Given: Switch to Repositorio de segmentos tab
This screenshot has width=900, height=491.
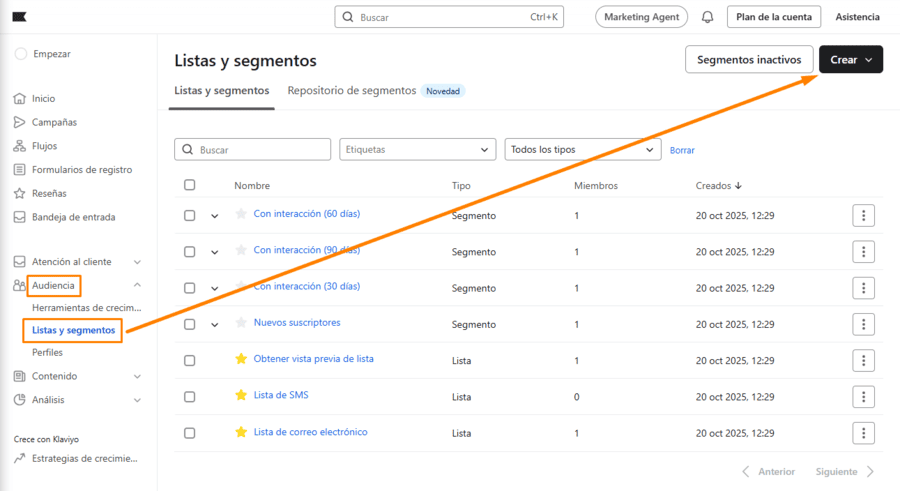Looking at the screenshot, I should pyautogui.click(x=351, y=91).
